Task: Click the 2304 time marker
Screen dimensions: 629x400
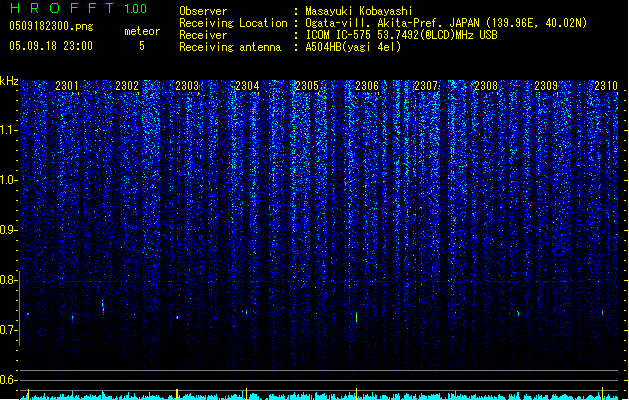Action: click(x=247, y=86)
